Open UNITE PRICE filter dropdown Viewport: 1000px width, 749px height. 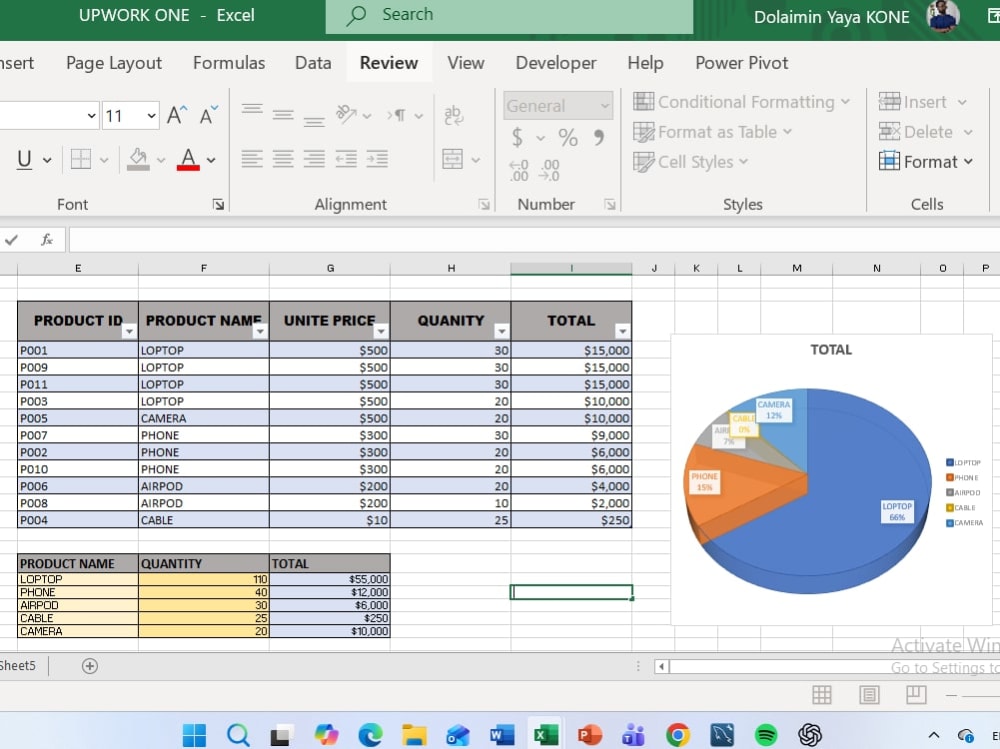coord(381,331)
